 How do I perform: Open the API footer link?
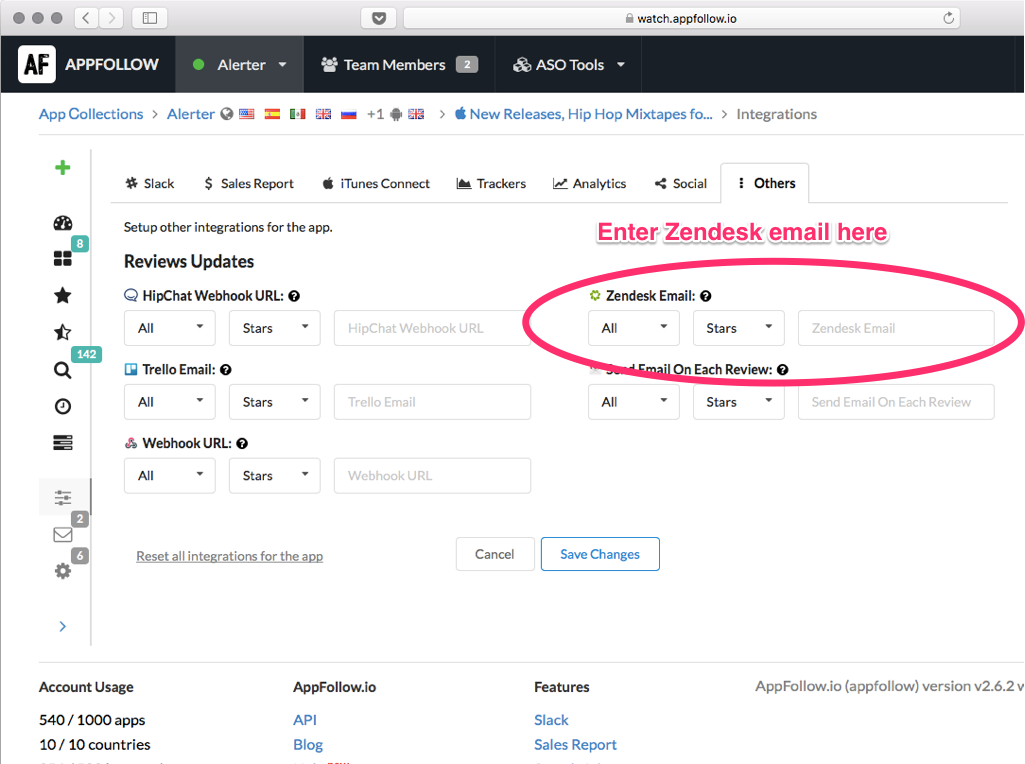click(x=305, y=720)
